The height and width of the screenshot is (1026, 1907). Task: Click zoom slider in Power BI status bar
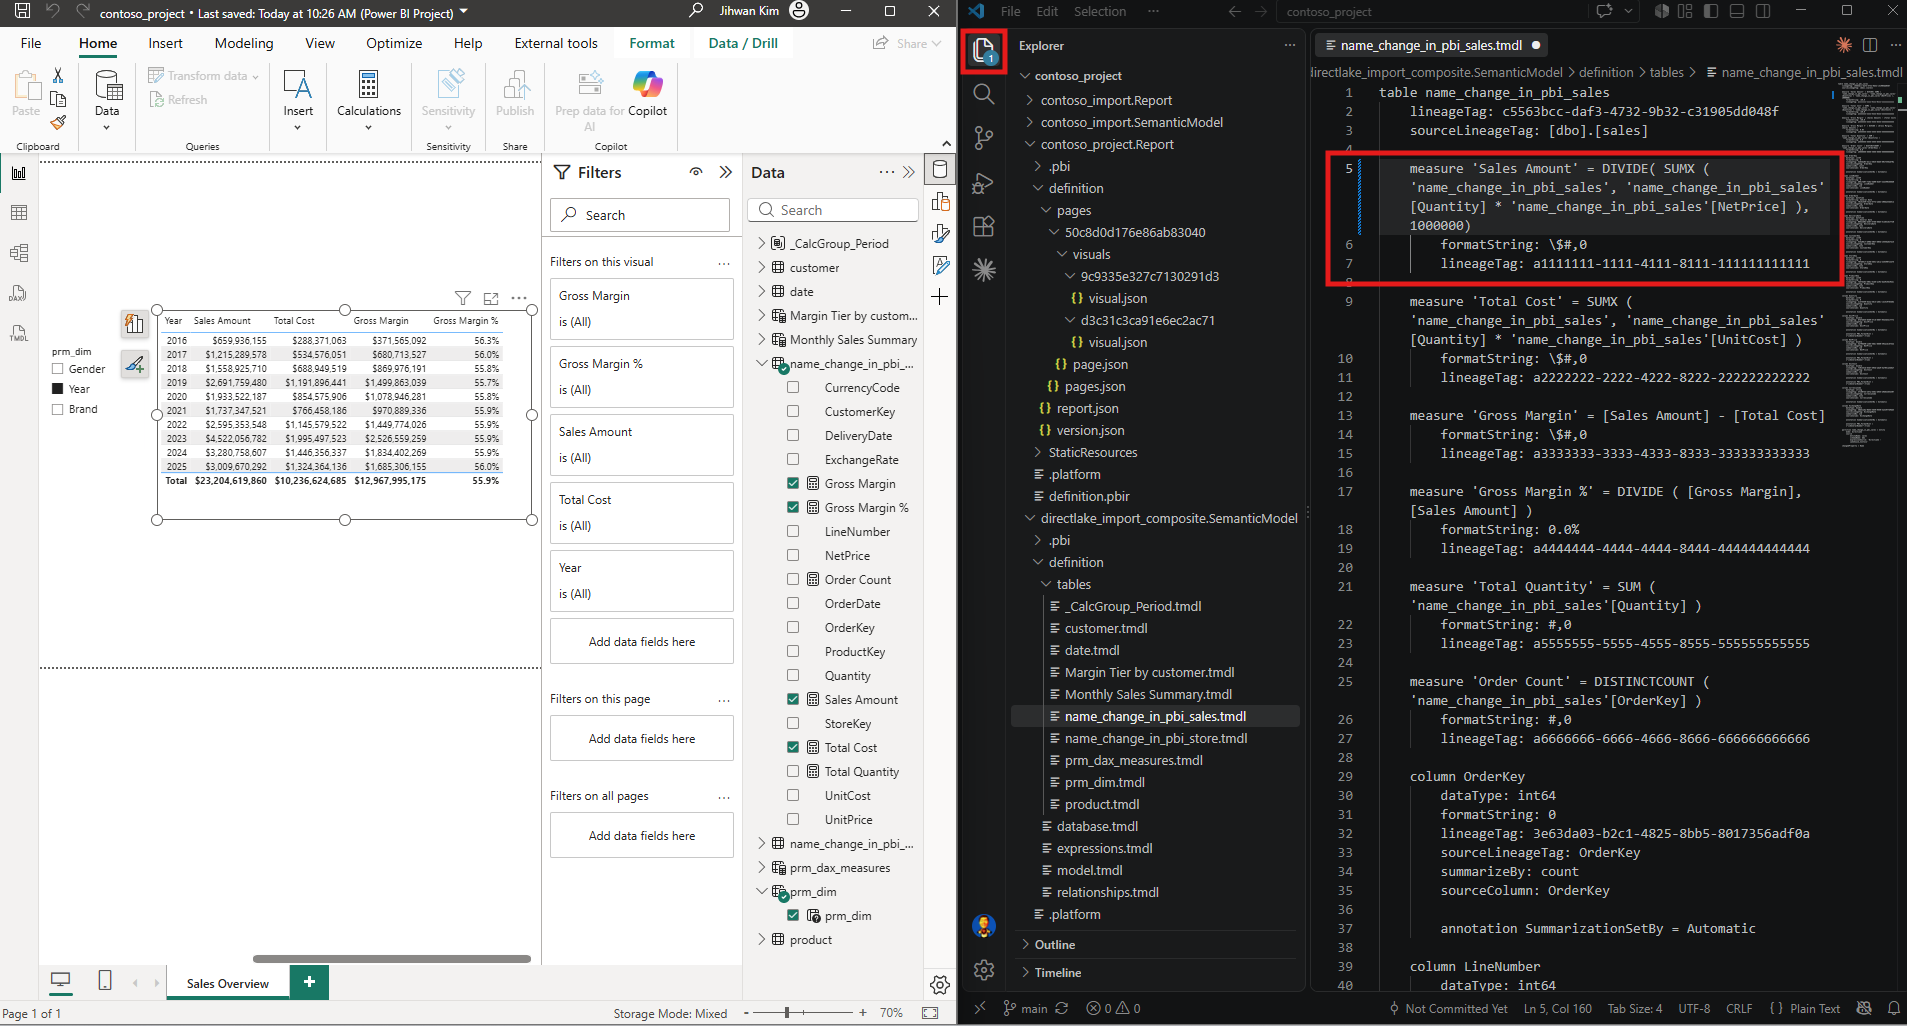[x=787, y=1013]
